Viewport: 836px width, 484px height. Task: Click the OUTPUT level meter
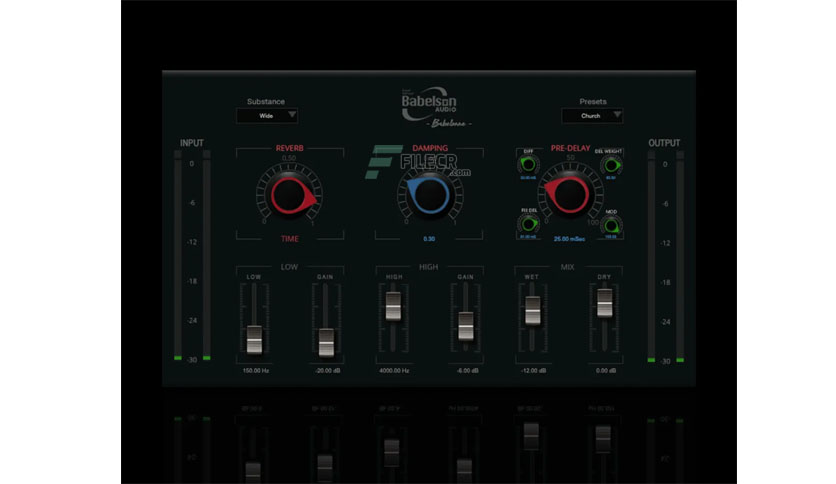(665, 257)
